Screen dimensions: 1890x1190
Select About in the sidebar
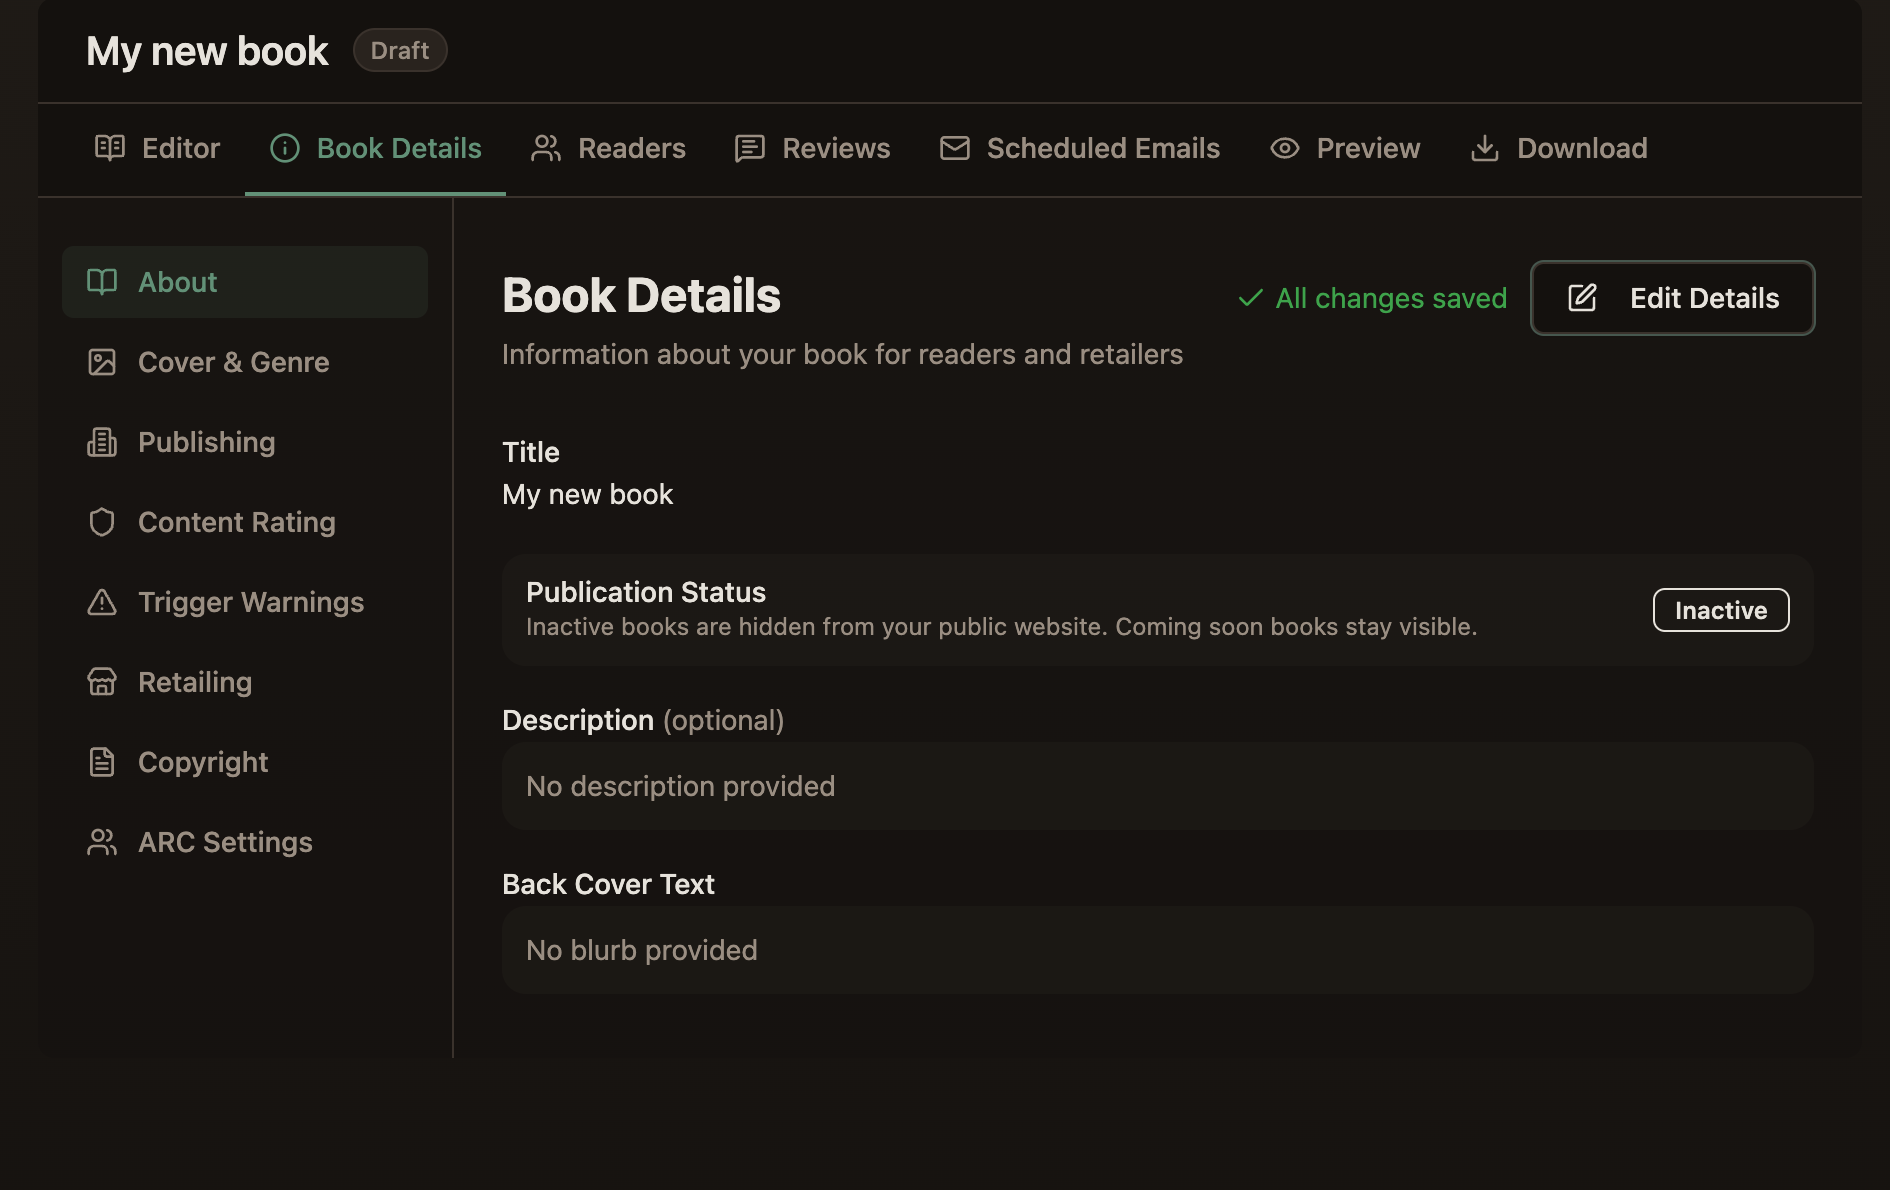click(x=245, y=282)
